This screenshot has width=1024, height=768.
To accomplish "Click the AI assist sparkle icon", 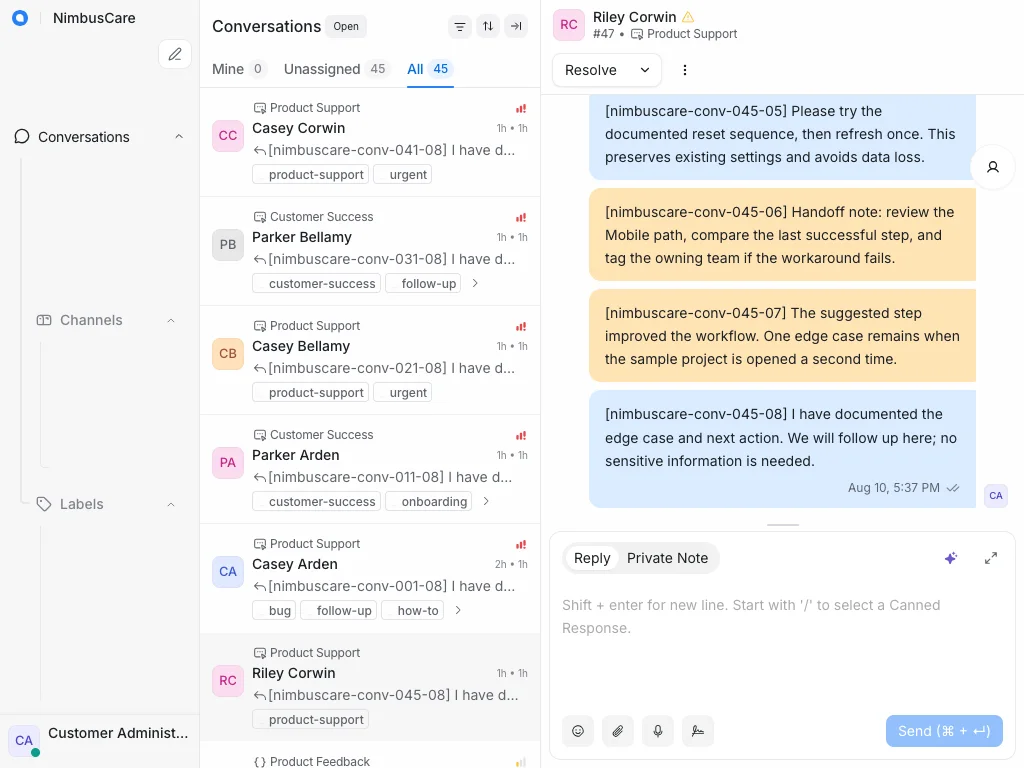I will (x=951, y=558).
